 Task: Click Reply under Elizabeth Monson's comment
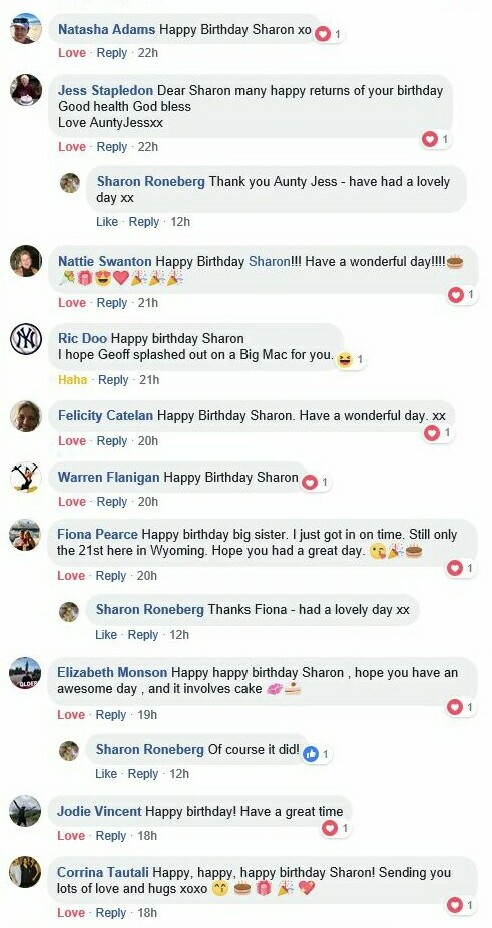[x=111, y=714]
